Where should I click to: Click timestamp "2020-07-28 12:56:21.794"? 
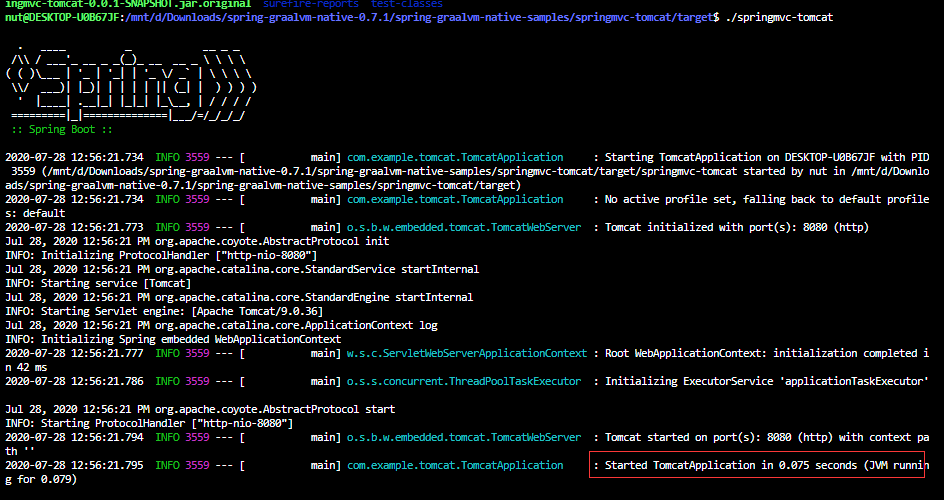[x=74, y=437]
